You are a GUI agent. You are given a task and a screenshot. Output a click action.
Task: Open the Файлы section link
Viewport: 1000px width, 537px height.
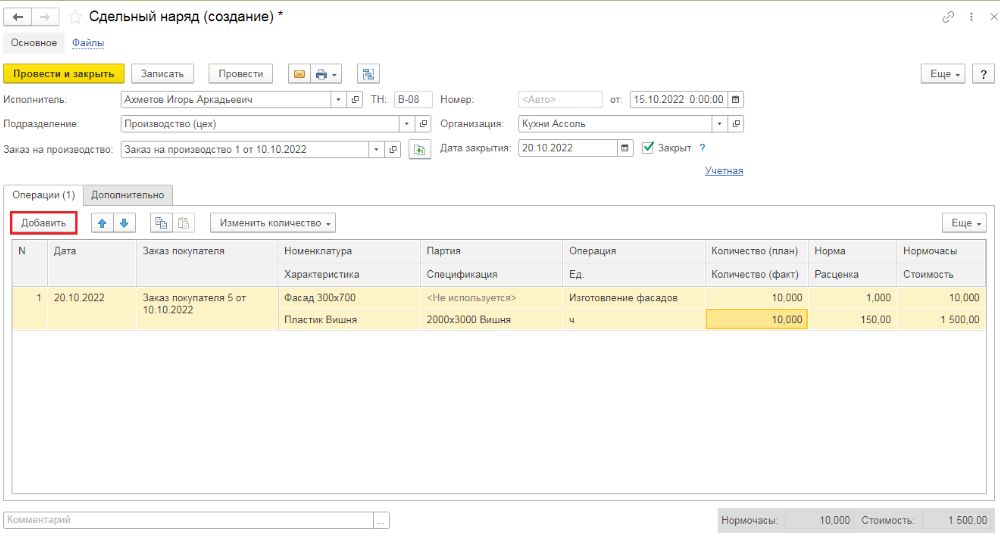(88, 43)
